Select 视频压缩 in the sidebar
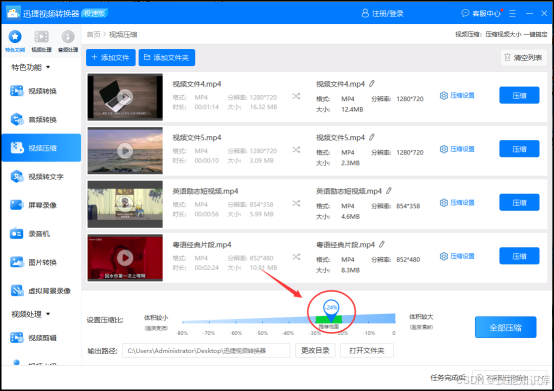Screen dimensions: 554x391 pos(41,148)
